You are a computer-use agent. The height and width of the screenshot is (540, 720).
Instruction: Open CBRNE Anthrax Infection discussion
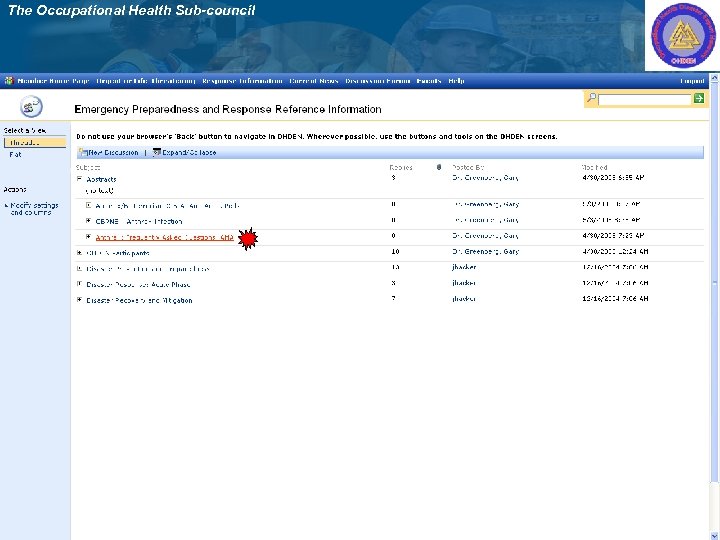(139, 221)
